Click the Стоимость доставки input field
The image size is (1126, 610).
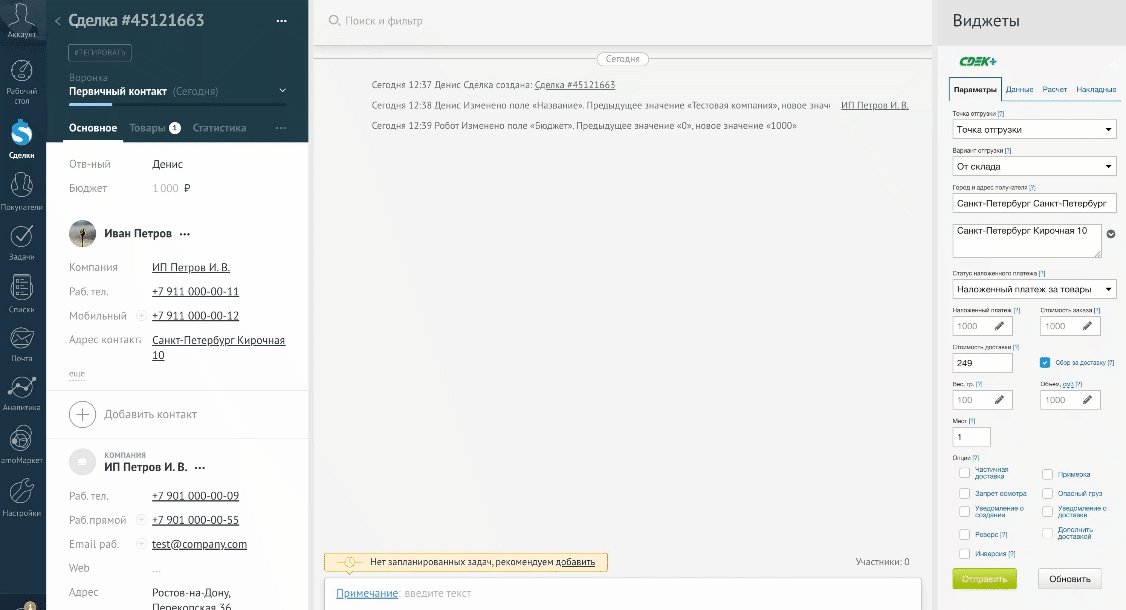pos(981,363)
